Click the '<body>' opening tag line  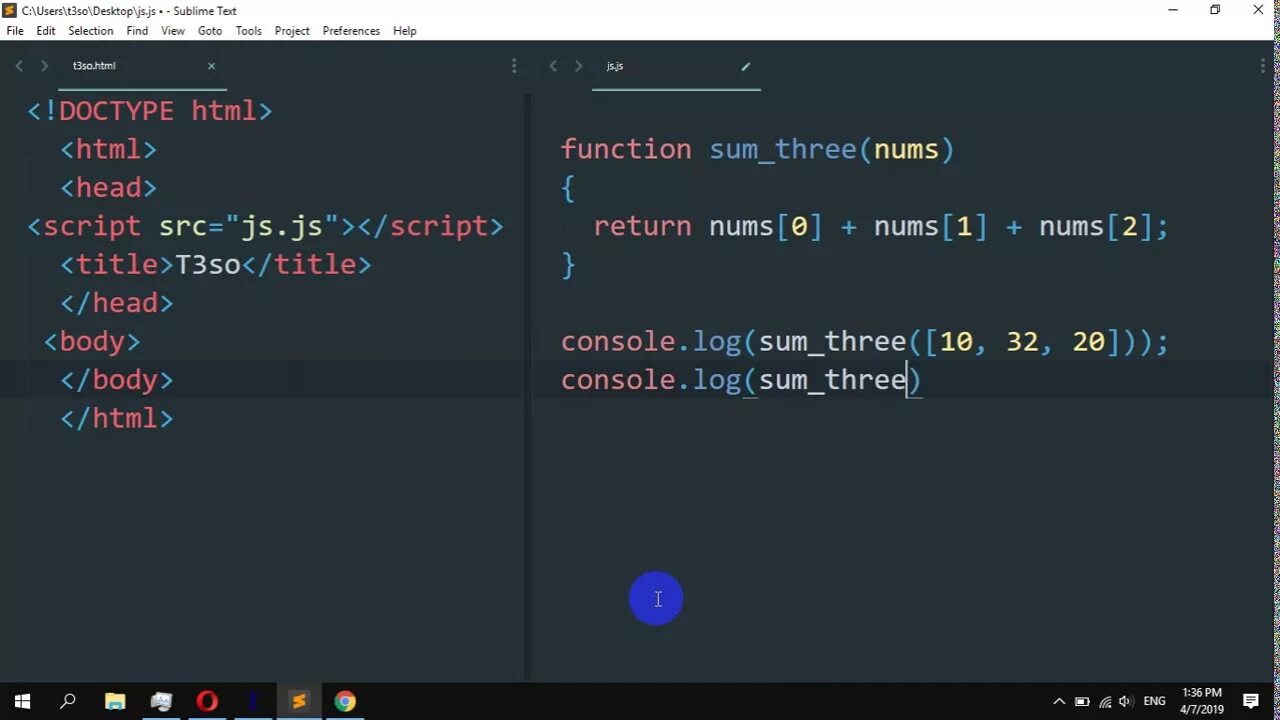click(92, 342)
